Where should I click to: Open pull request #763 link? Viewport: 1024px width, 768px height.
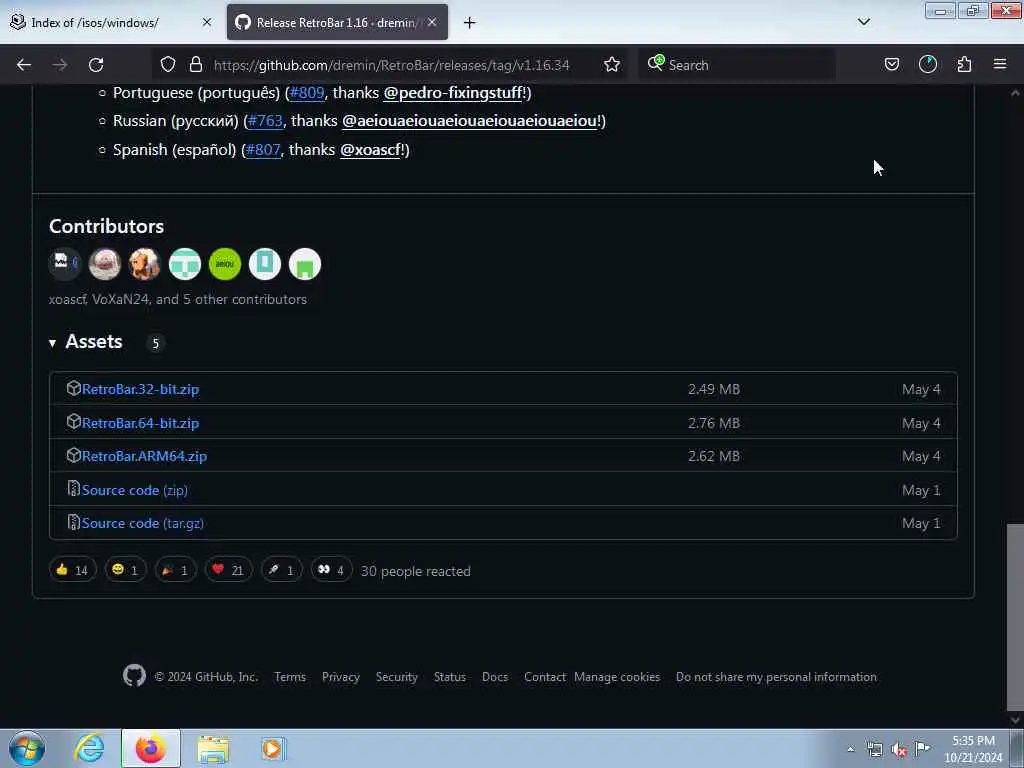tap(265, 121)
